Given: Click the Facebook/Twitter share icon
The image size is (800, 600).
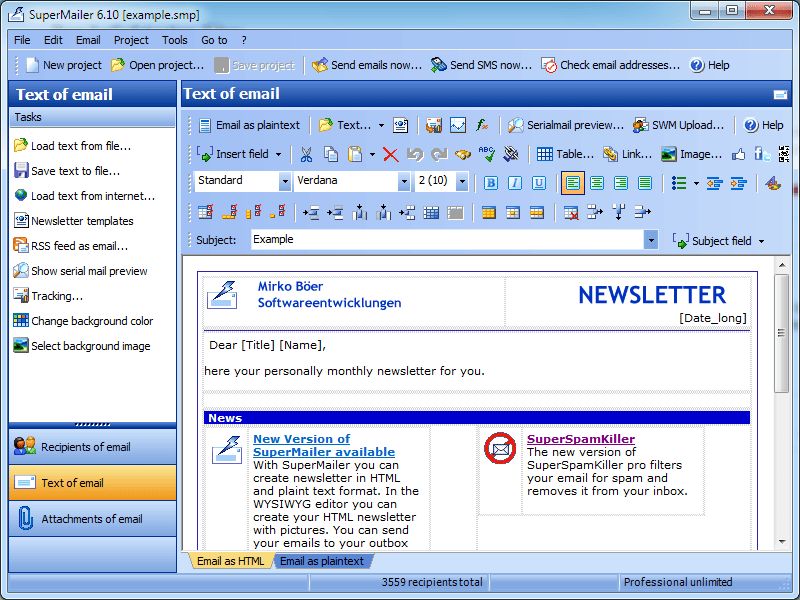Looking at the screenshot, I should click(763, 154).
